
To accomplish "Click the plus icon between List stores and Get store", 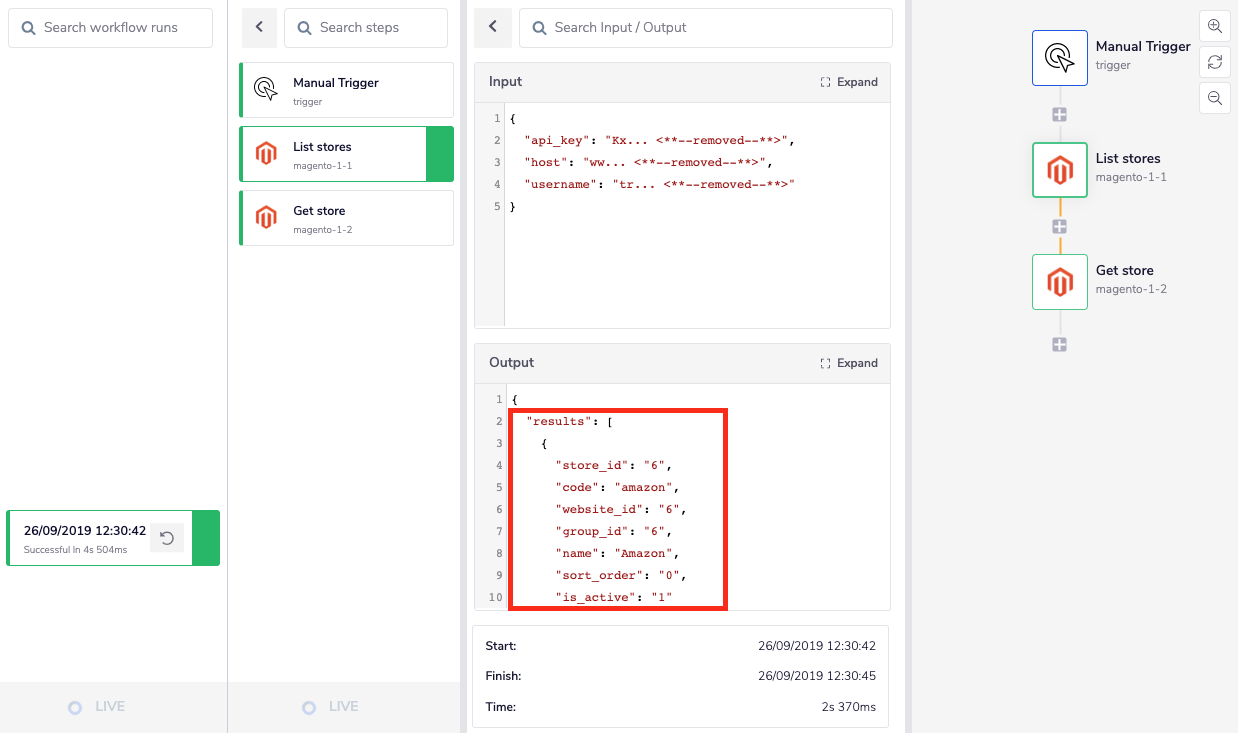I will coord(1059,225).
